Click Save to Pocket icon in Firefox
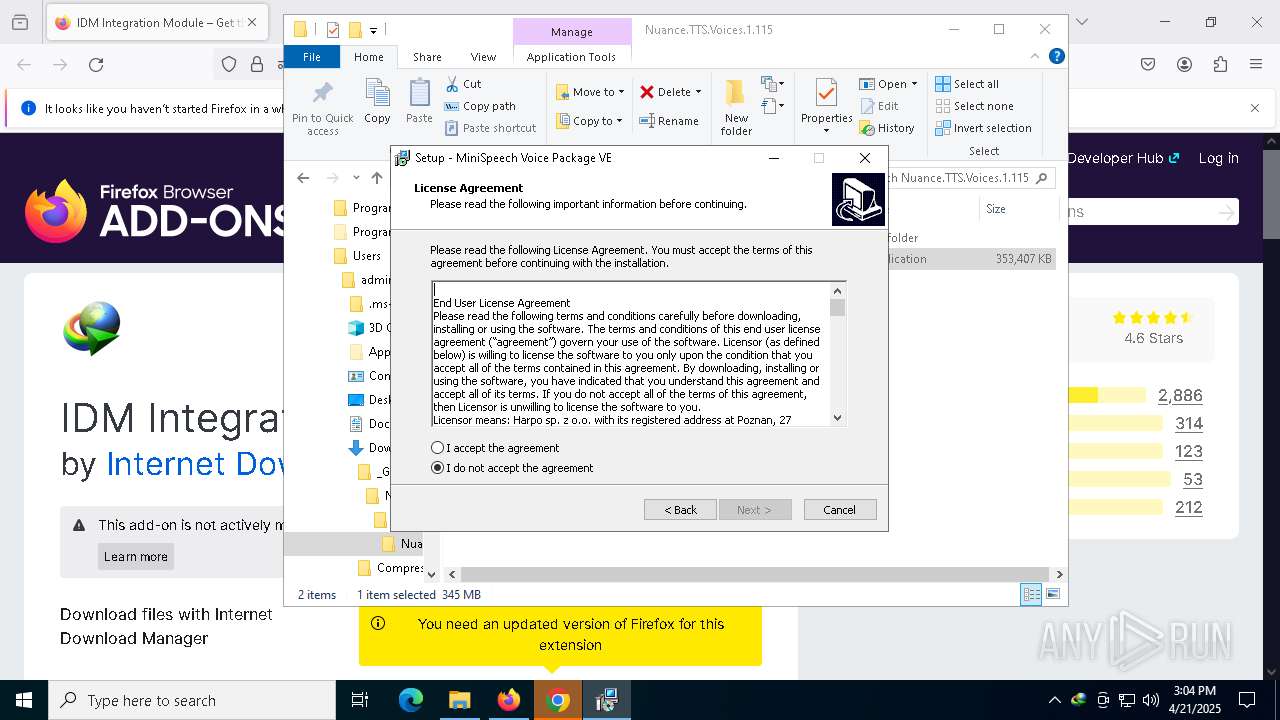 (x=1148, y=65)
